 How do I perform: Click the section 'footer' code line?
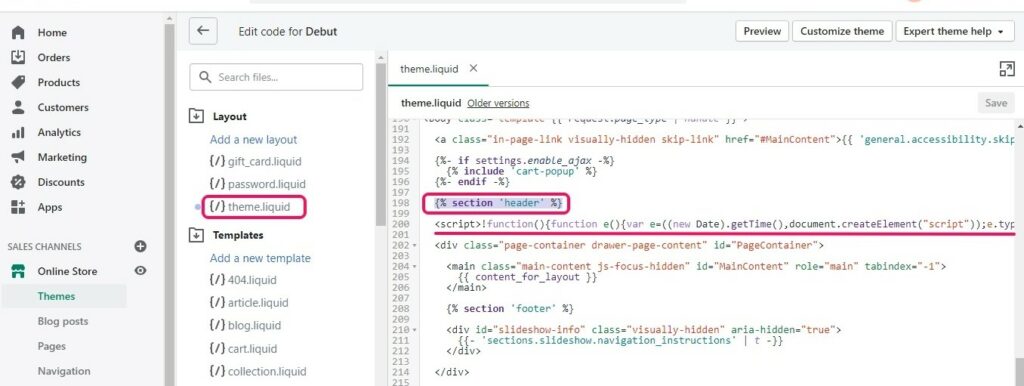pyautogui.click(x=510, y=308)
